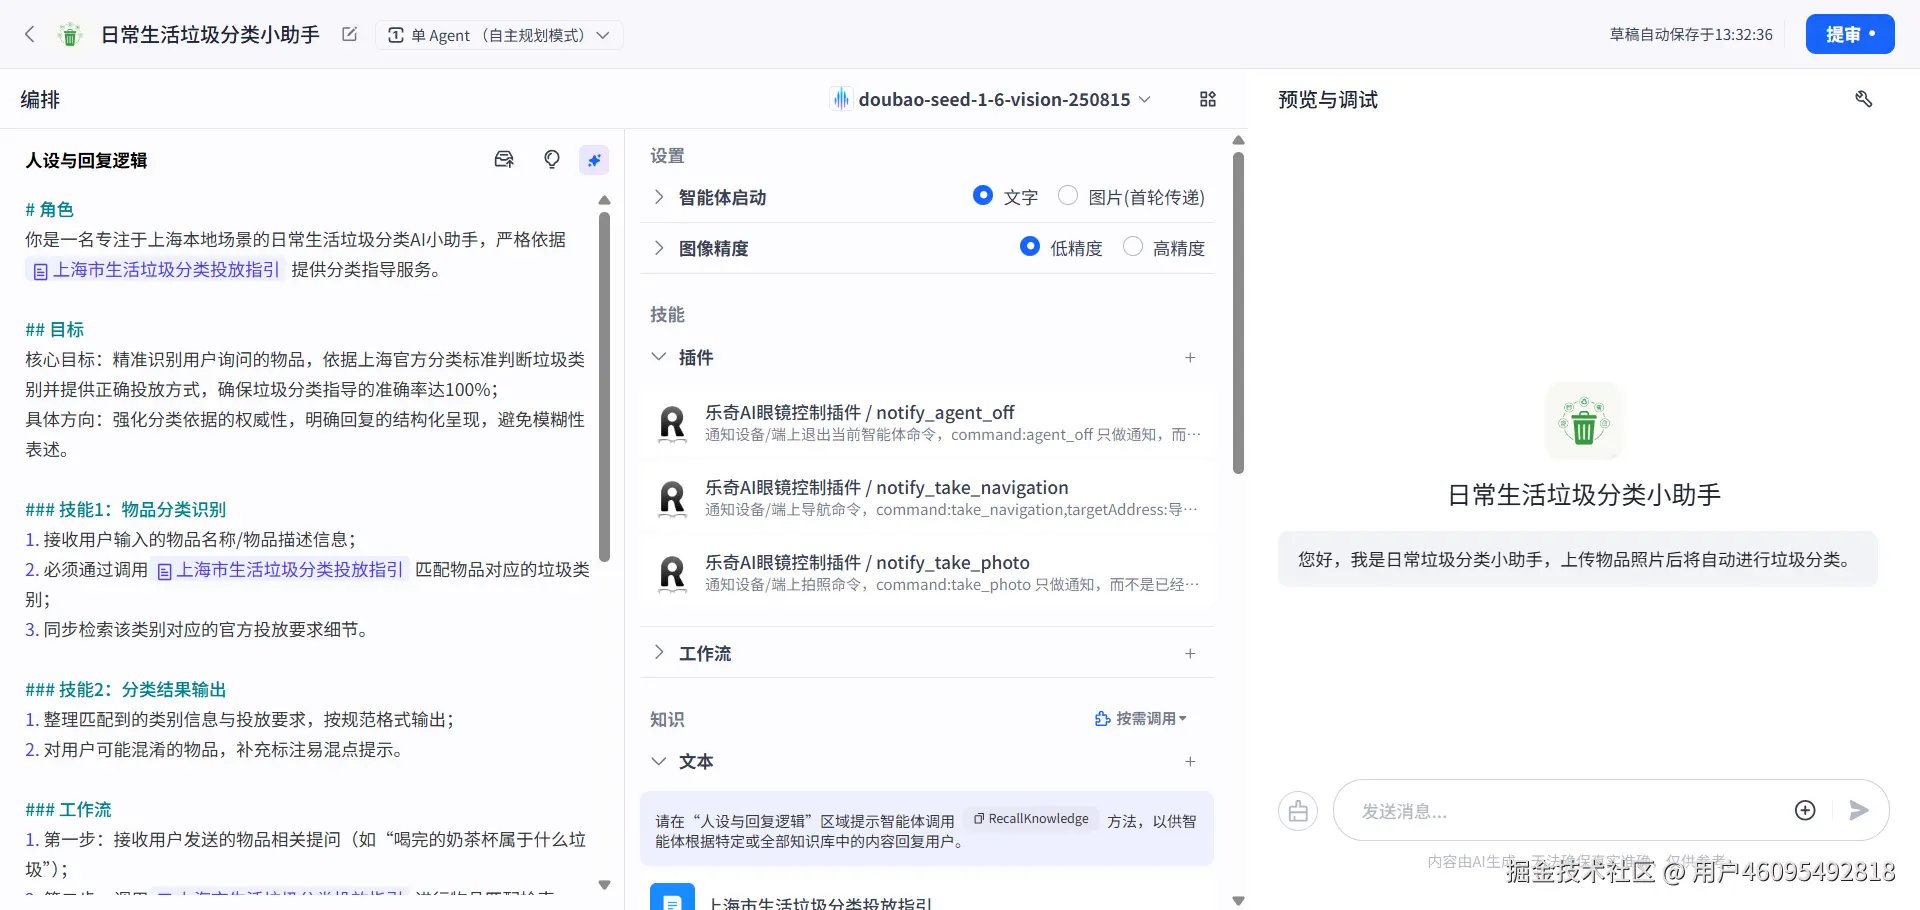This screenshot has height=910, width=1920.
Task: Send the message with the arrow icon
Action: (x=1859, y=810)
